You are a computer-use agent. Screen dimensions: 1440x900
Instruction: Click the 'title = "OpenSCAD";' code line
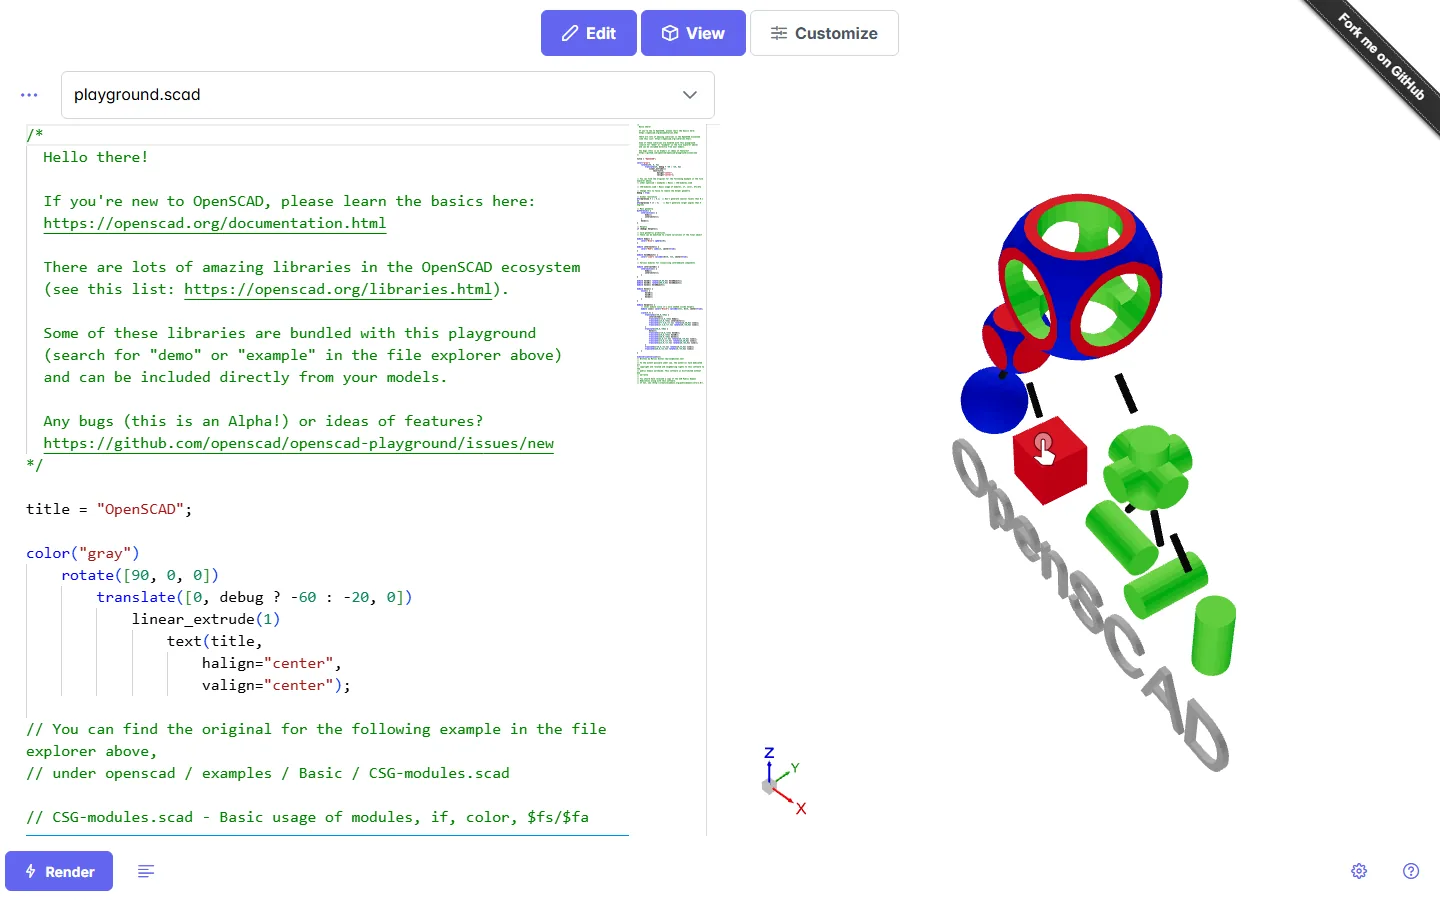[109, 509]
